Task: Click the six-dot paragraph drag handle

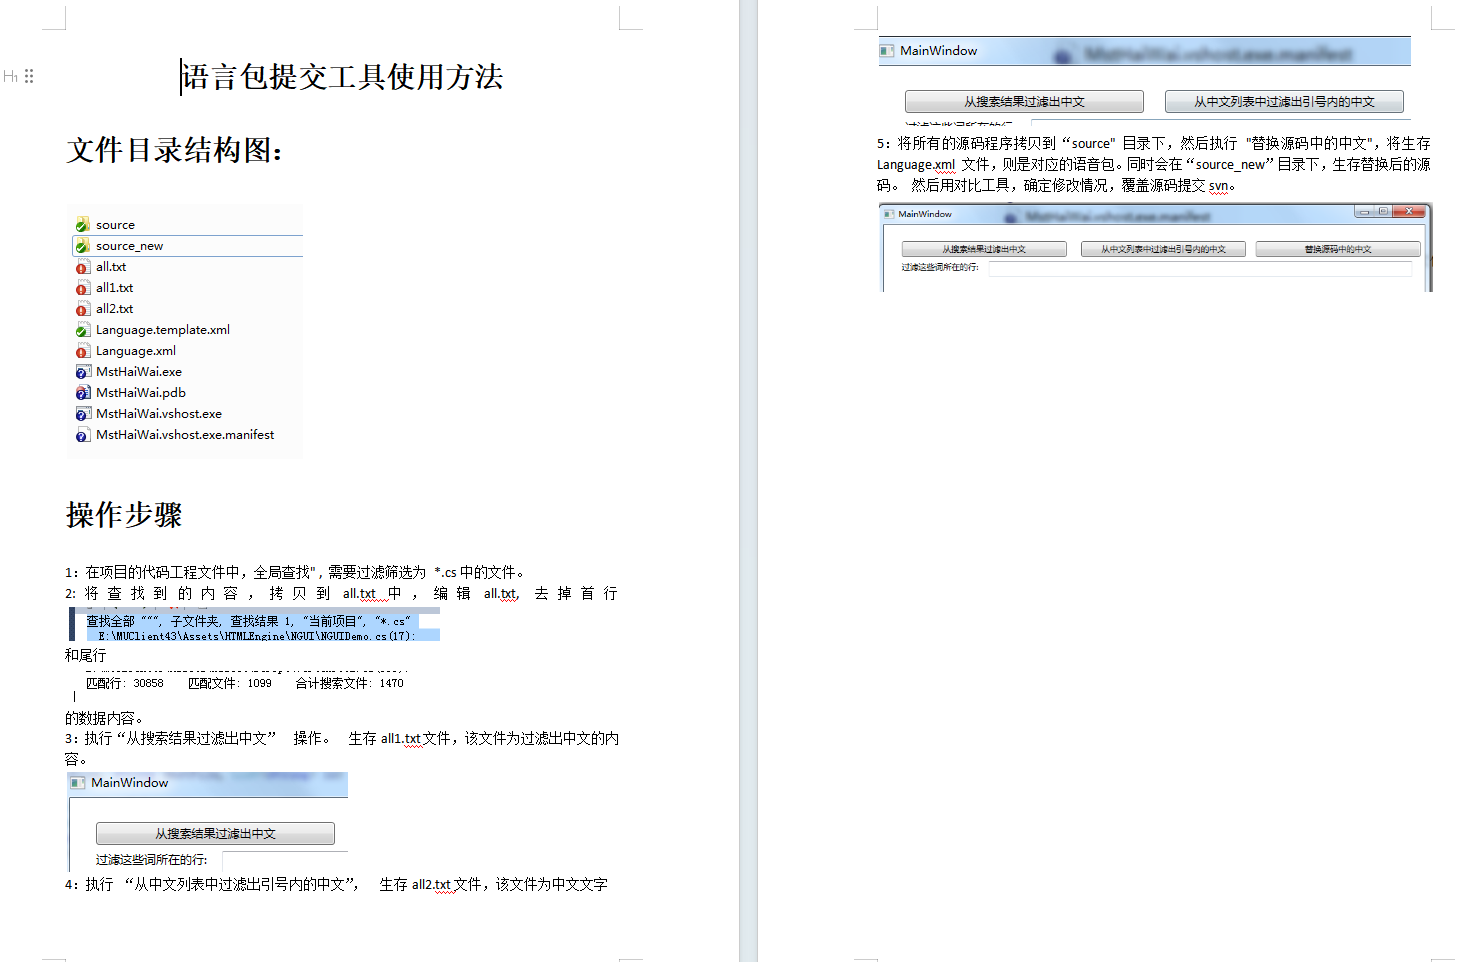Action: [29, 76]
